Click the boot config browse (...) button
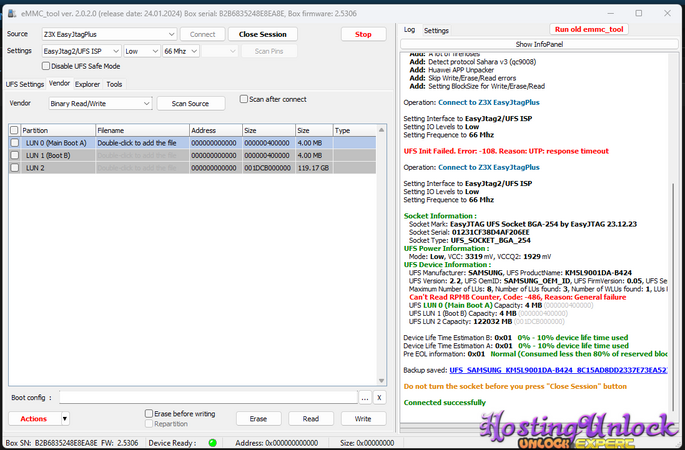Screen dimensions: 685x450 [366, 397]
